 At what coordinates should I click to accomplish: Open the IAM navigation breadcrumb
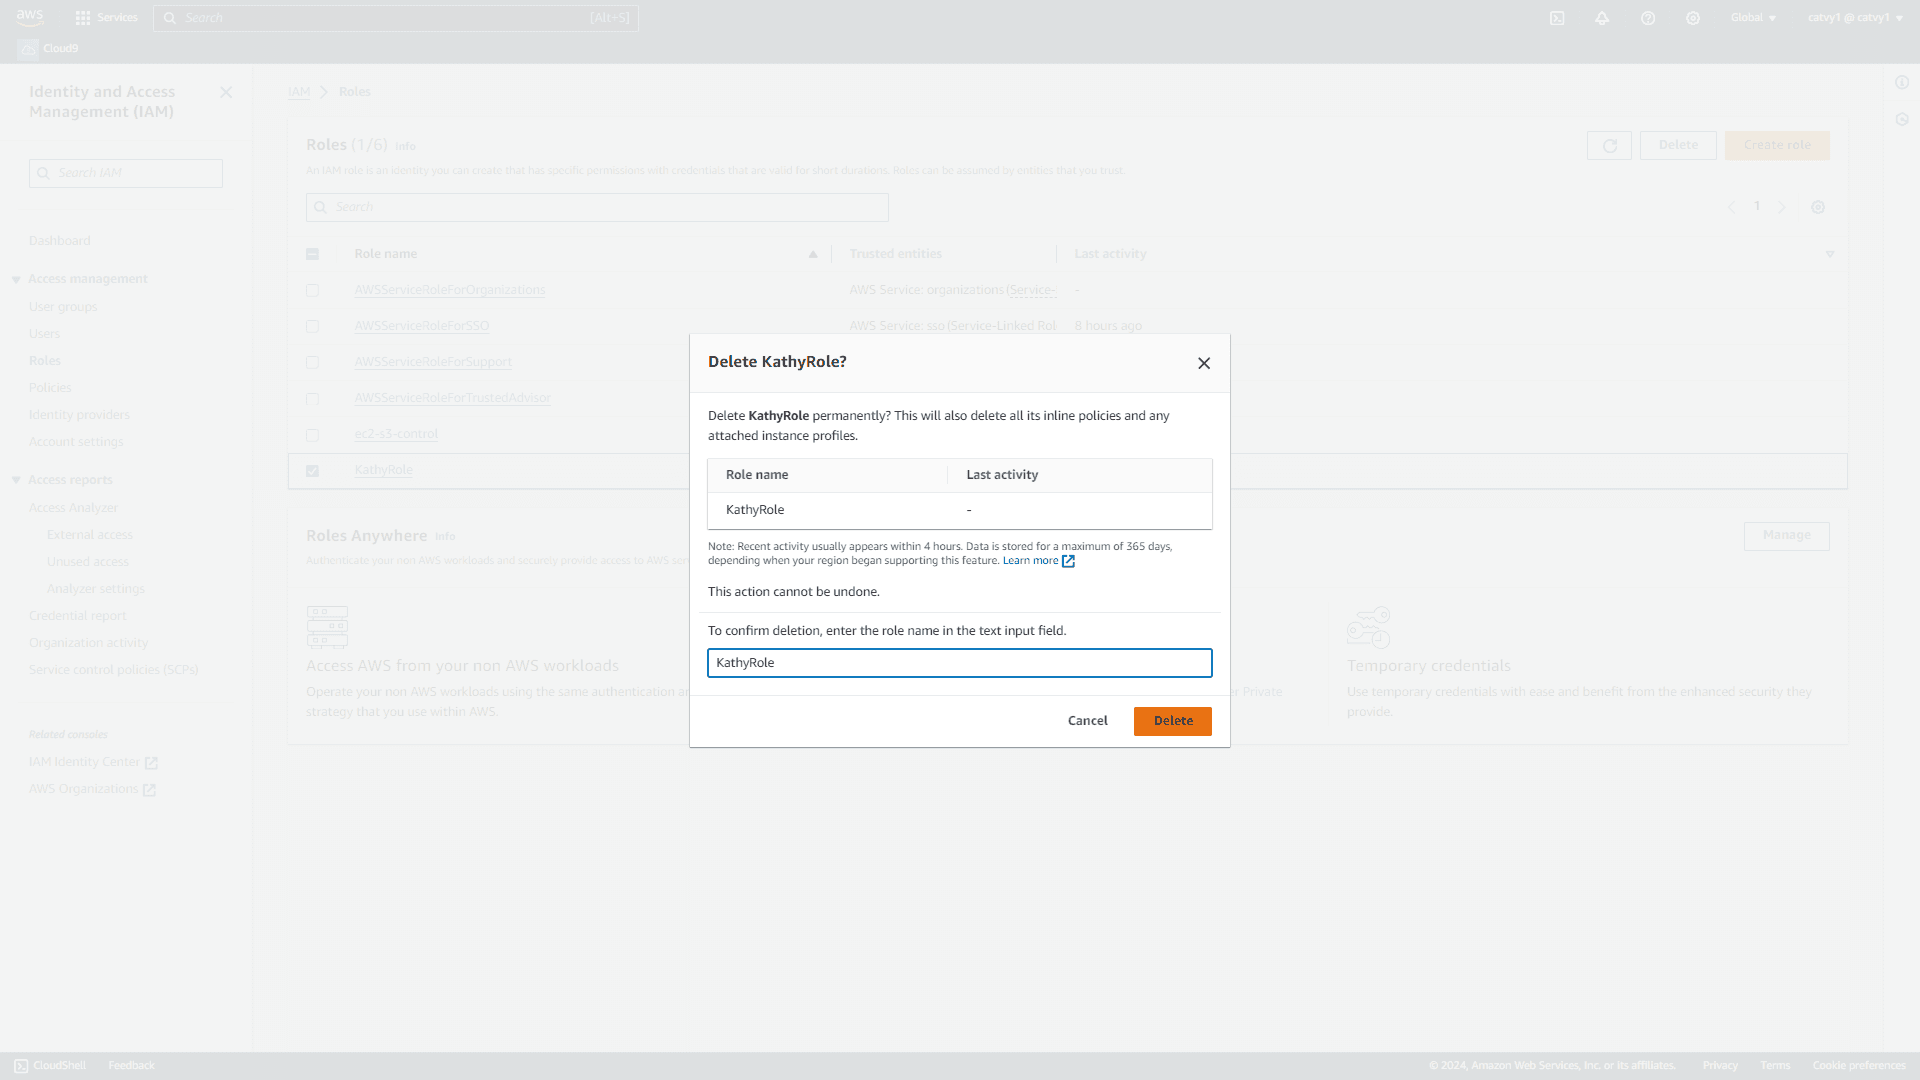click(299, 91)
